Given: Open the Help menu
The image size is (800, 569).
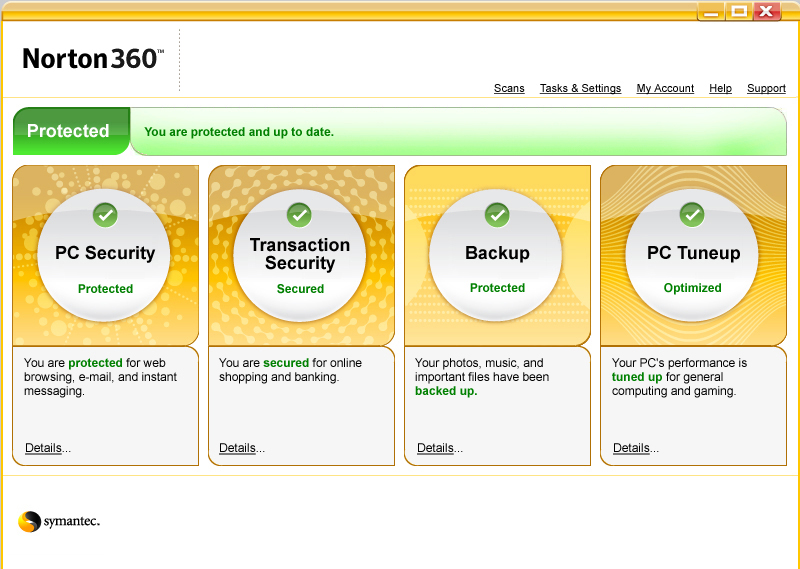Looking at the screenshot, I should pyautogui.click(x=720, y=88).
